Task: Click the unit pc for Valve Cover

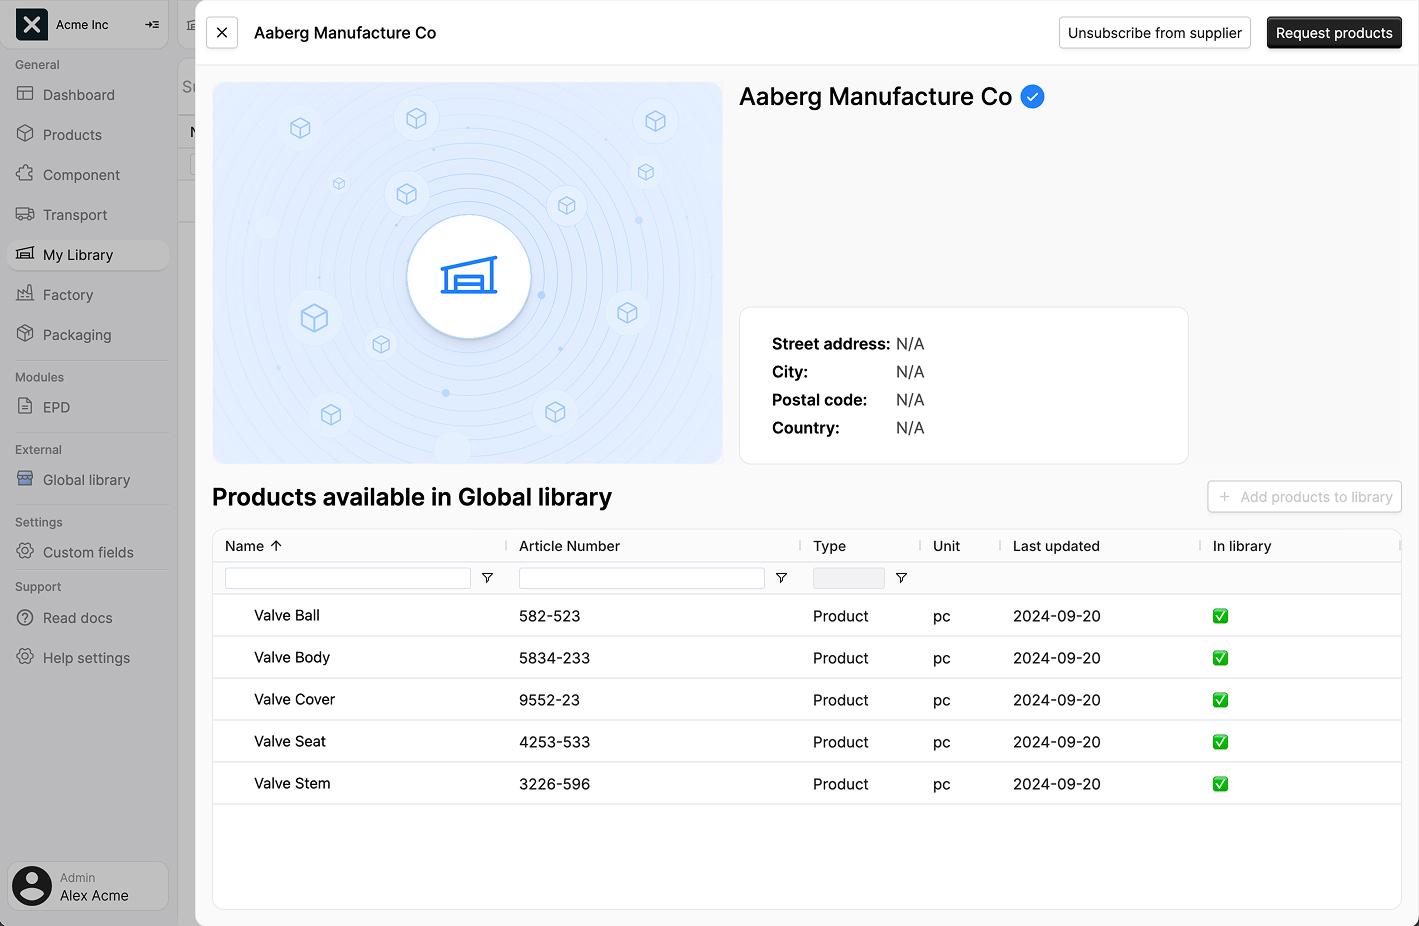Action: point(941,700)
